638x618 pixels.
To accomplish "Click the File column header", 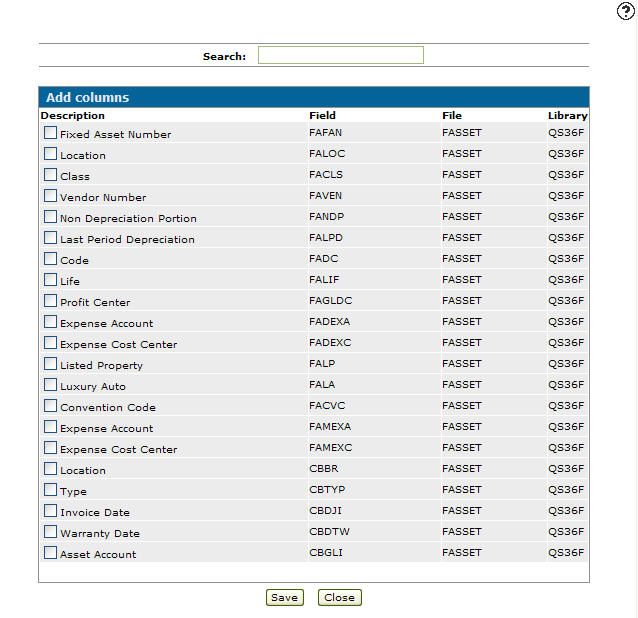I will point(452,116).
